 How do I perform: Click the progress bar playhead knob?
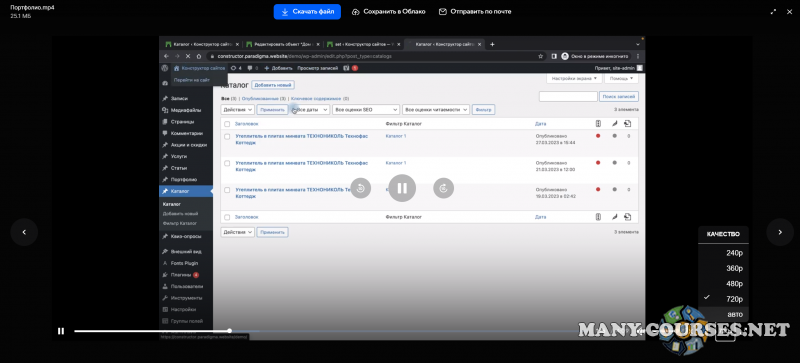(x=230, y=331)
